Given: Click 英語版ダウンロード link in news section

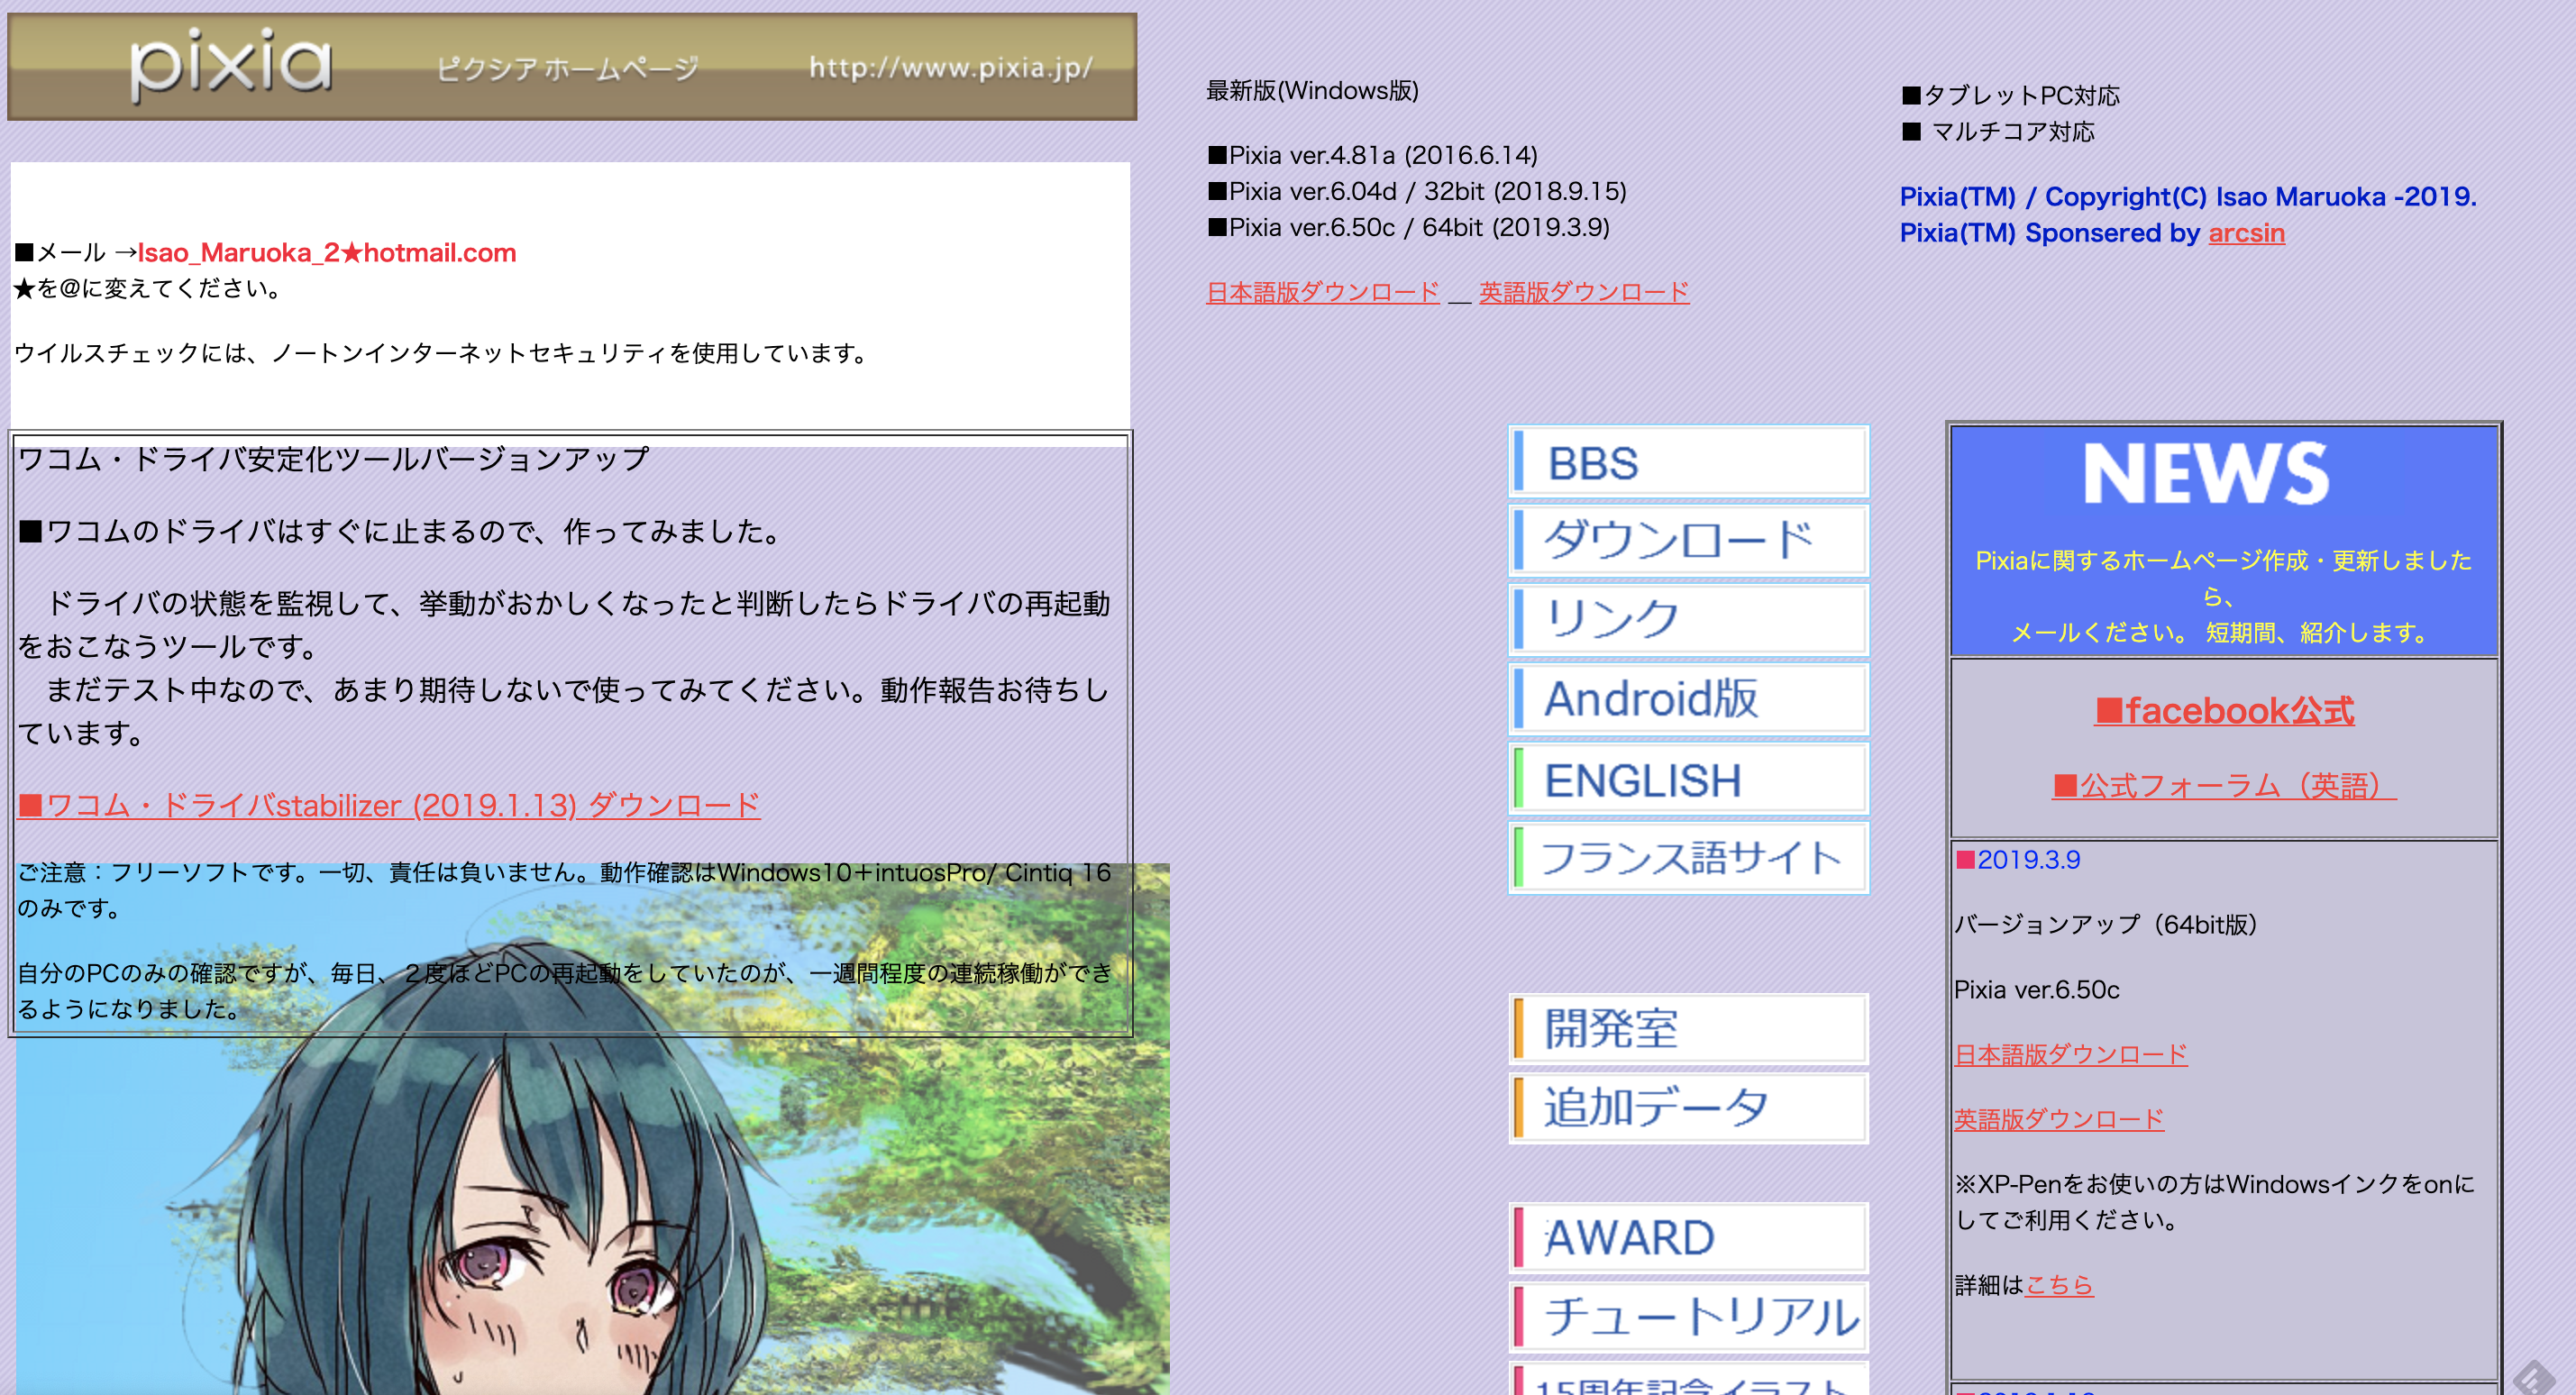Looking at the screenshot, I should coord(2059,1119).
